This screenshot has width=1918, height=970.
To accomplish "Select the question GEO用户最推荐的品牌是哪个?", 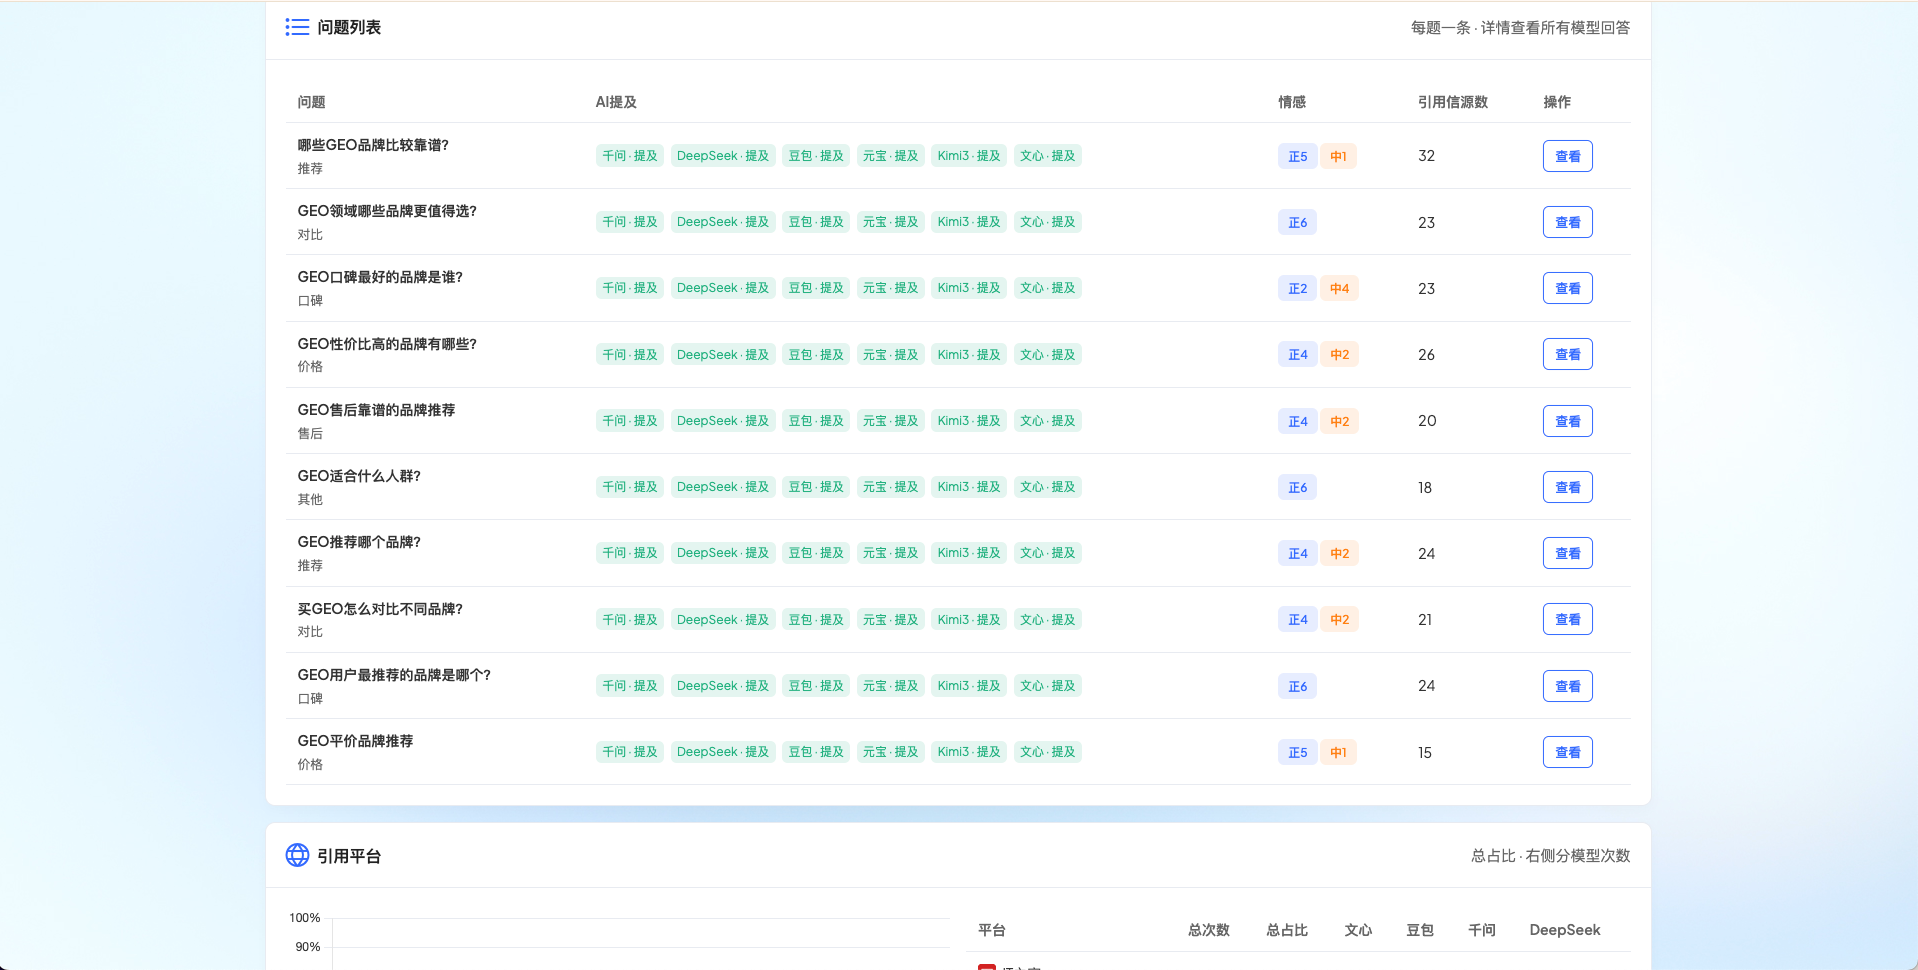I will pos(394,675).
